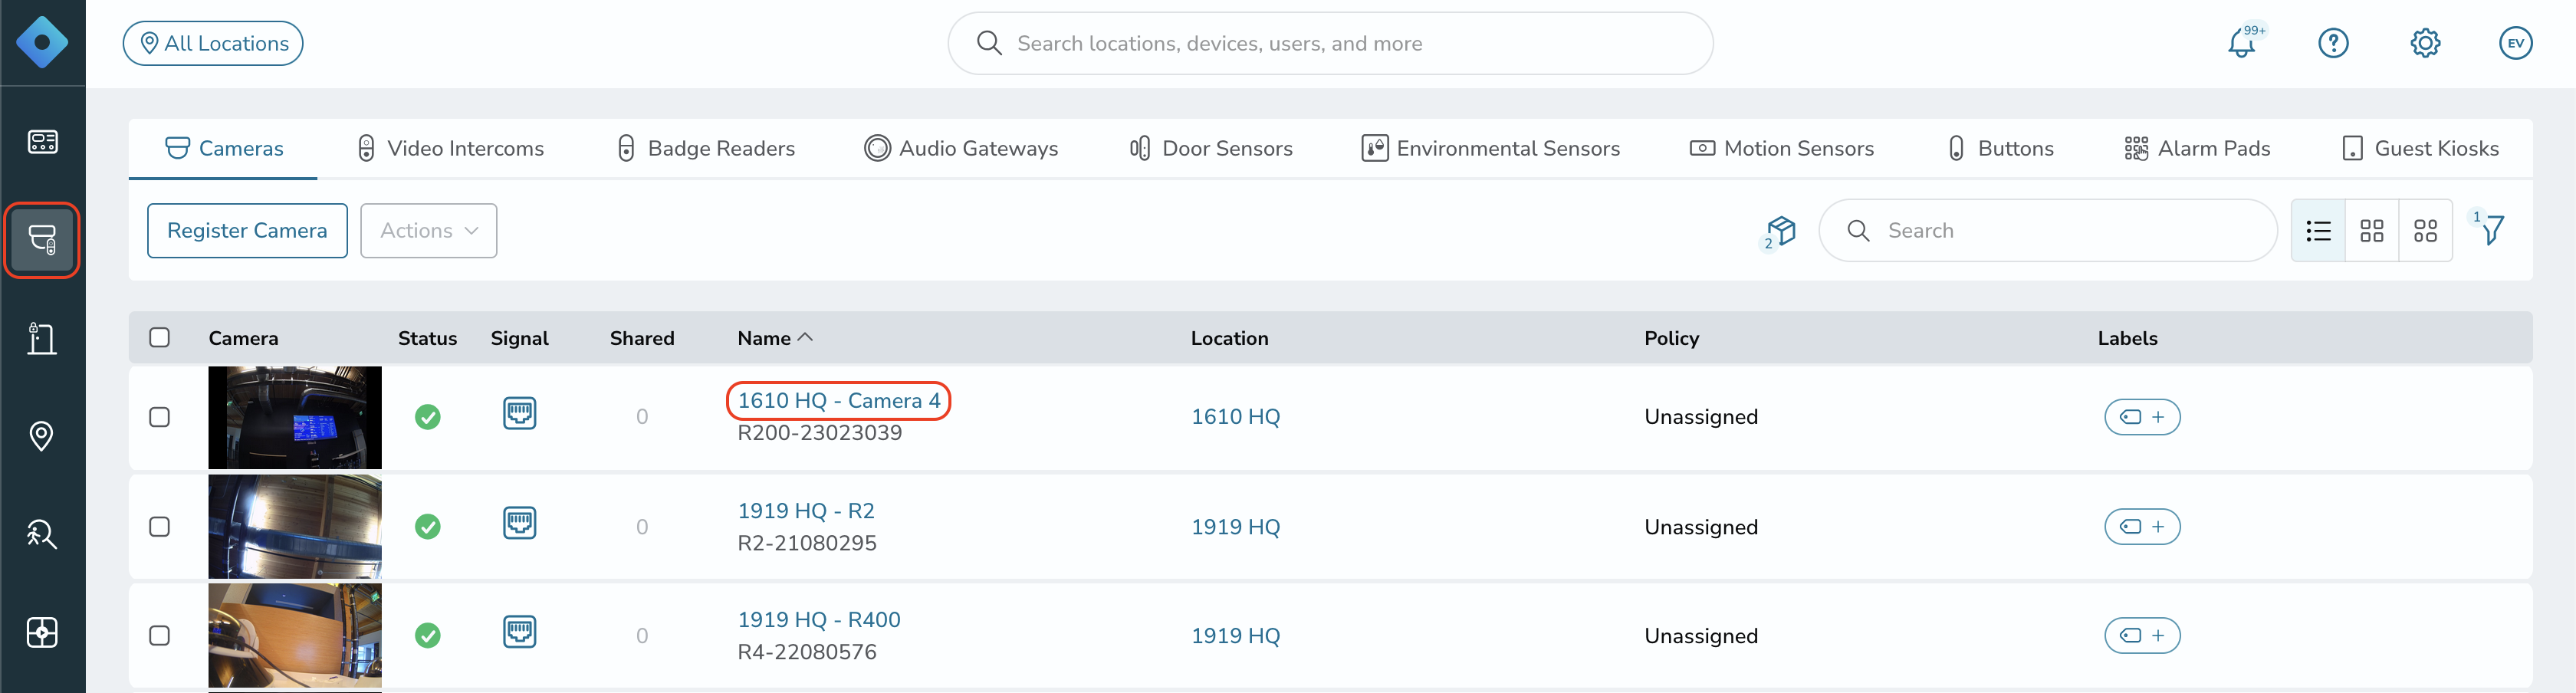Click Unassigned policy in 1610 HQ - Camera 4 row

(x=1701, y=417)
